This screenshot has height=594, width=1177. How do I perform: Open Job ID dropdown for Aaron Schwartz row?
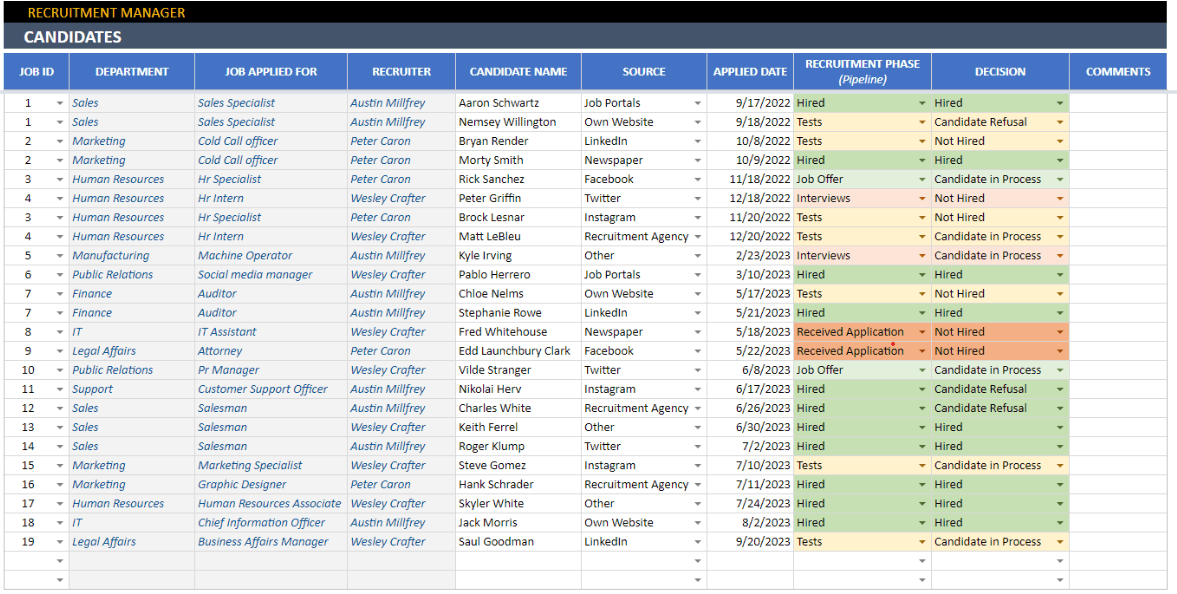coord(60,103)
